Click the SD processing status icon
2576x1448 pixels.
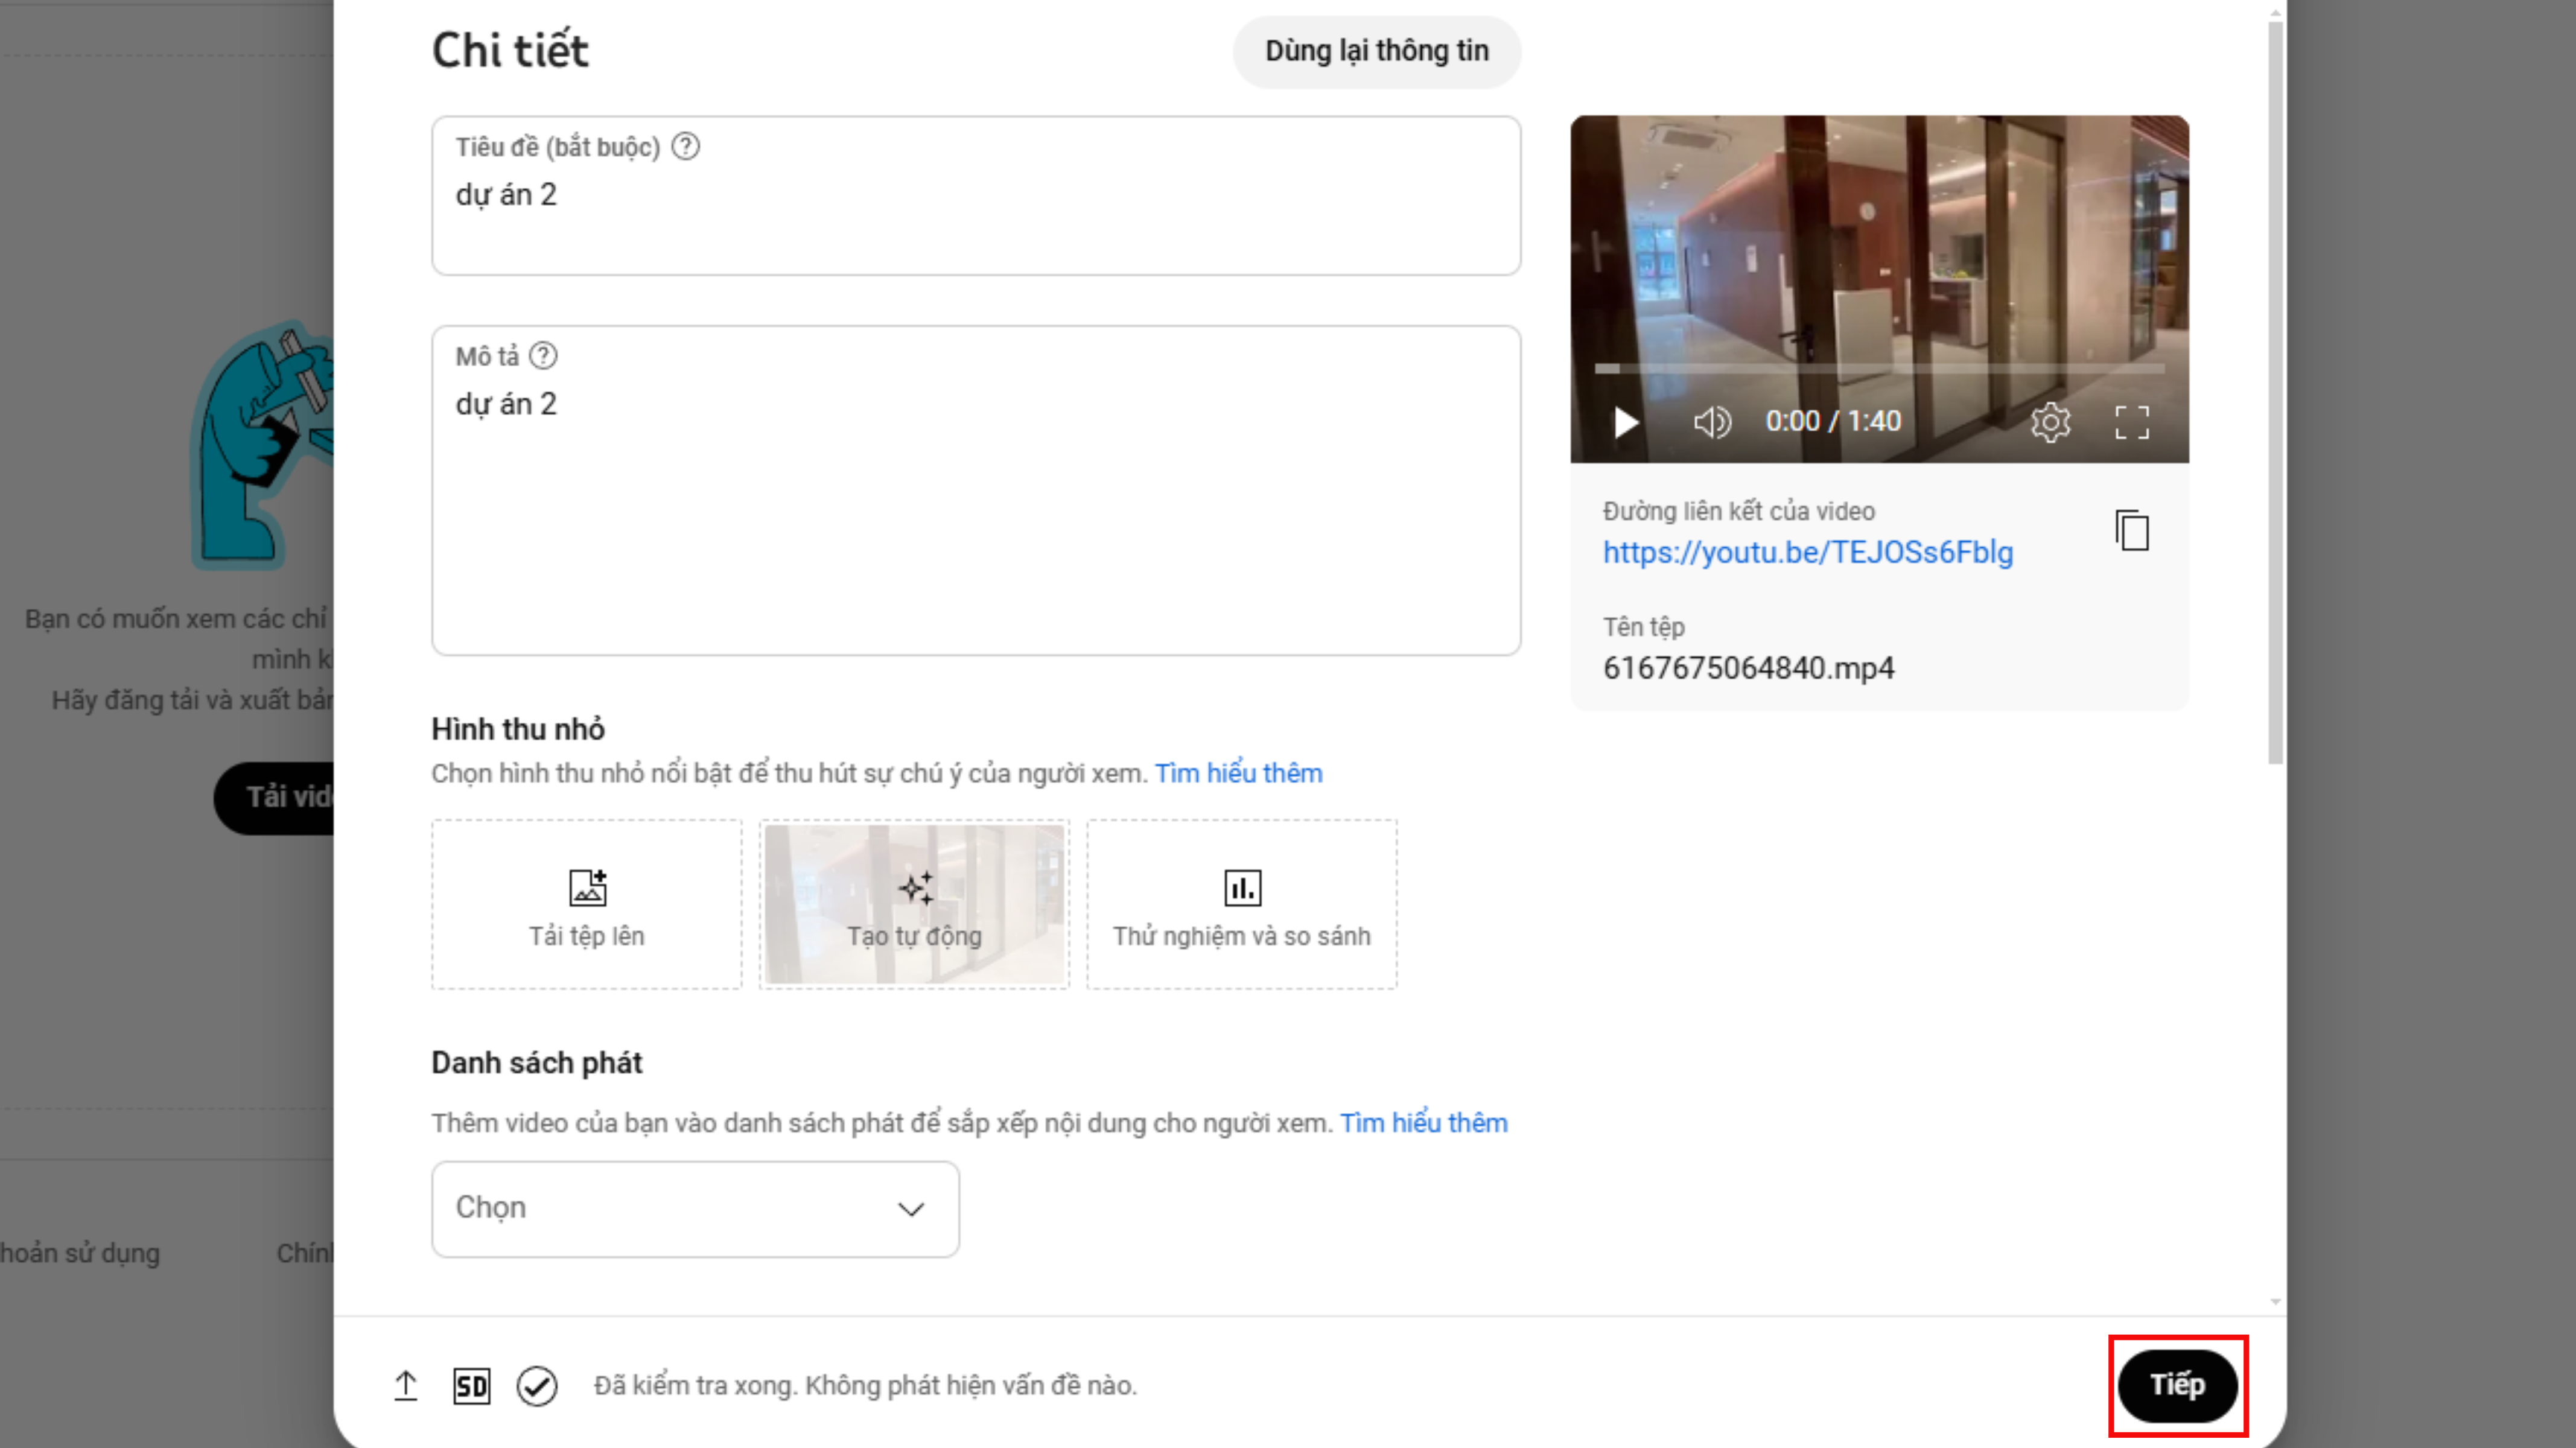tap(471, 1385)
